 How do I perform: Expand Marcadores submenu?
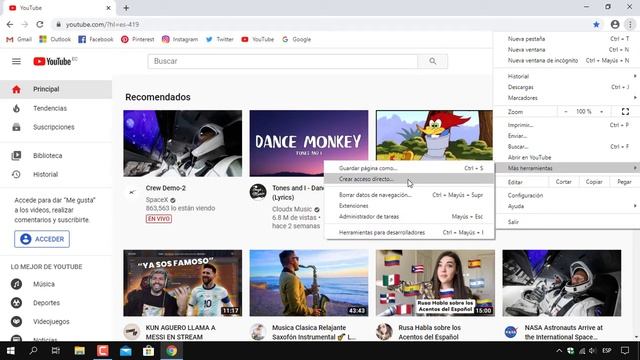[567, 98]
